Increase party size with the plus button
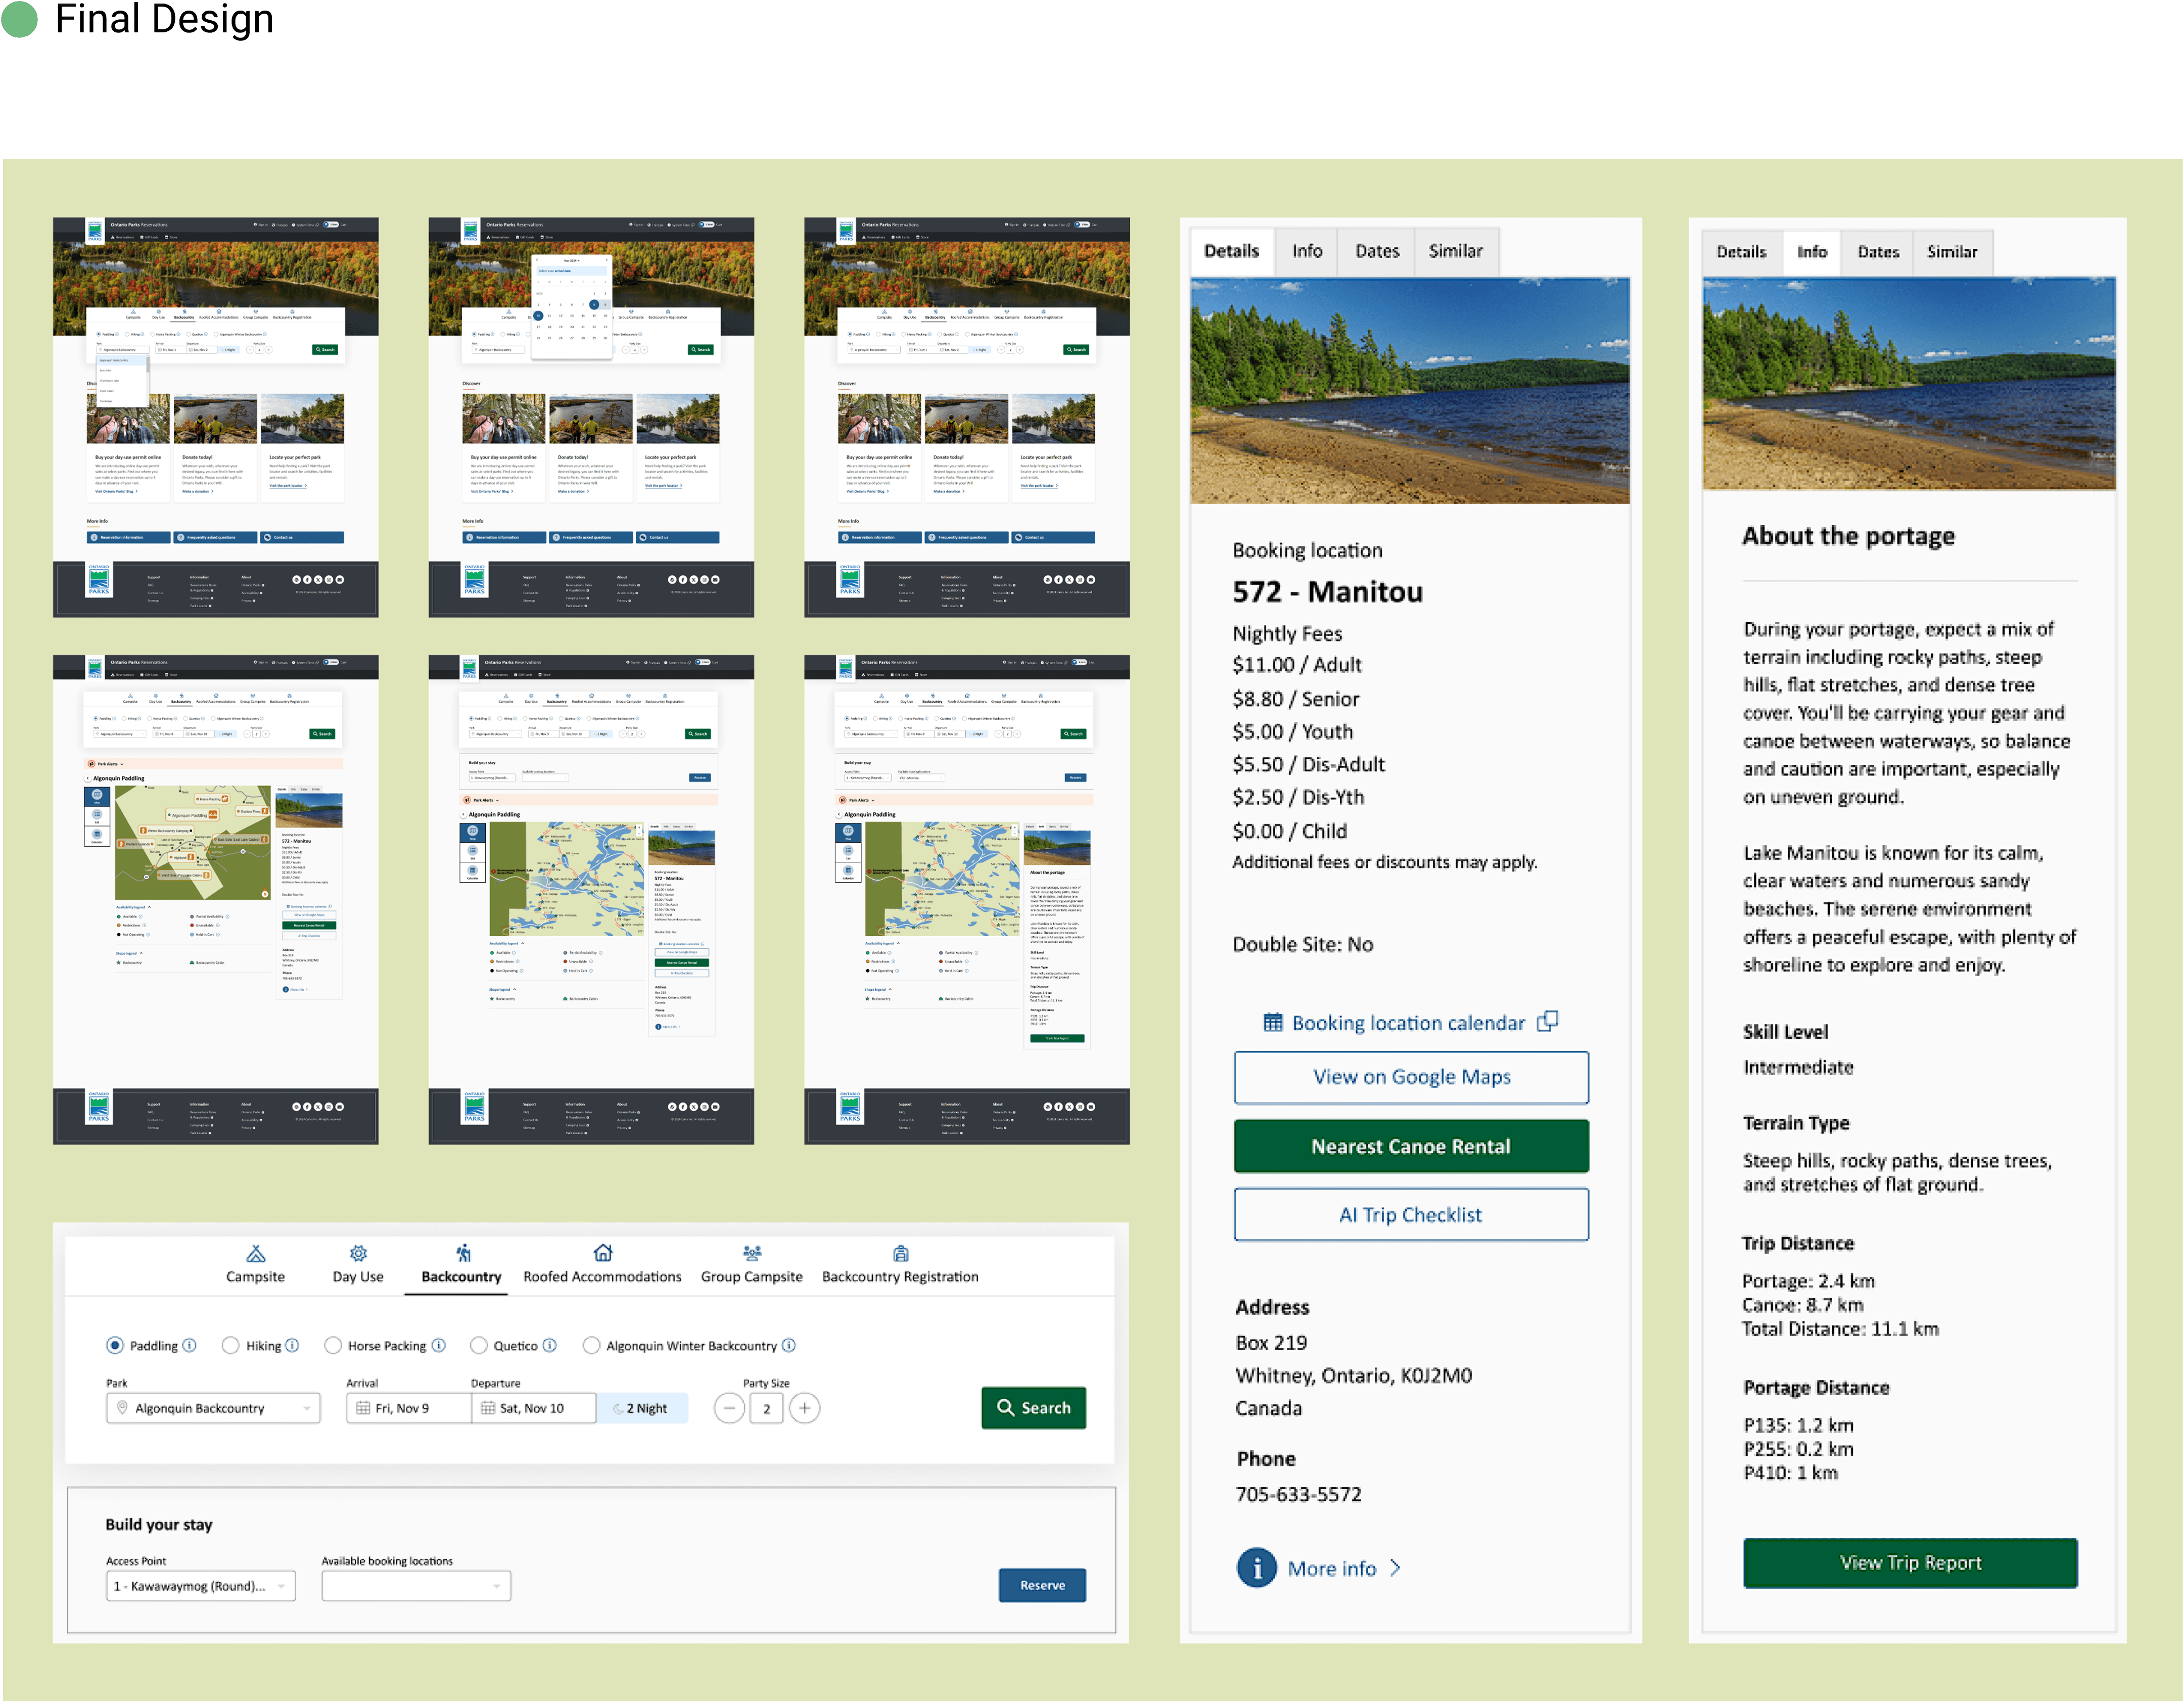Image resolution: width=2184 pixels, height=1701 pixels. click(804, 1408)
